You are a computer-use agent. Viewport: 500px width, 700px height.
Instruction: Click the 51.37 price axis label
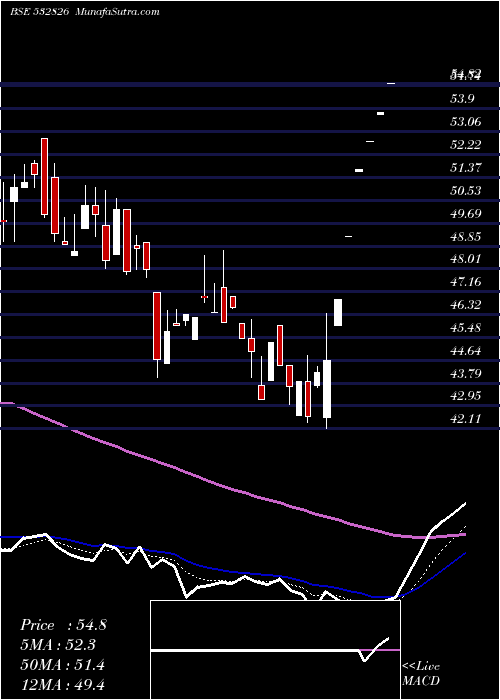(466, 167)
